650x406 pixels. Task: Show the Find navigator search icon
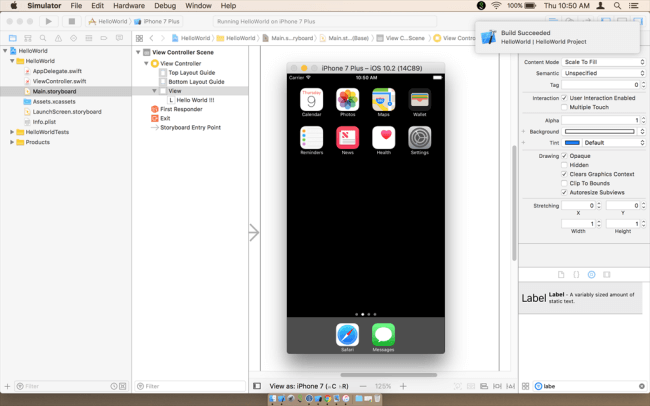[x=43, y=38]
